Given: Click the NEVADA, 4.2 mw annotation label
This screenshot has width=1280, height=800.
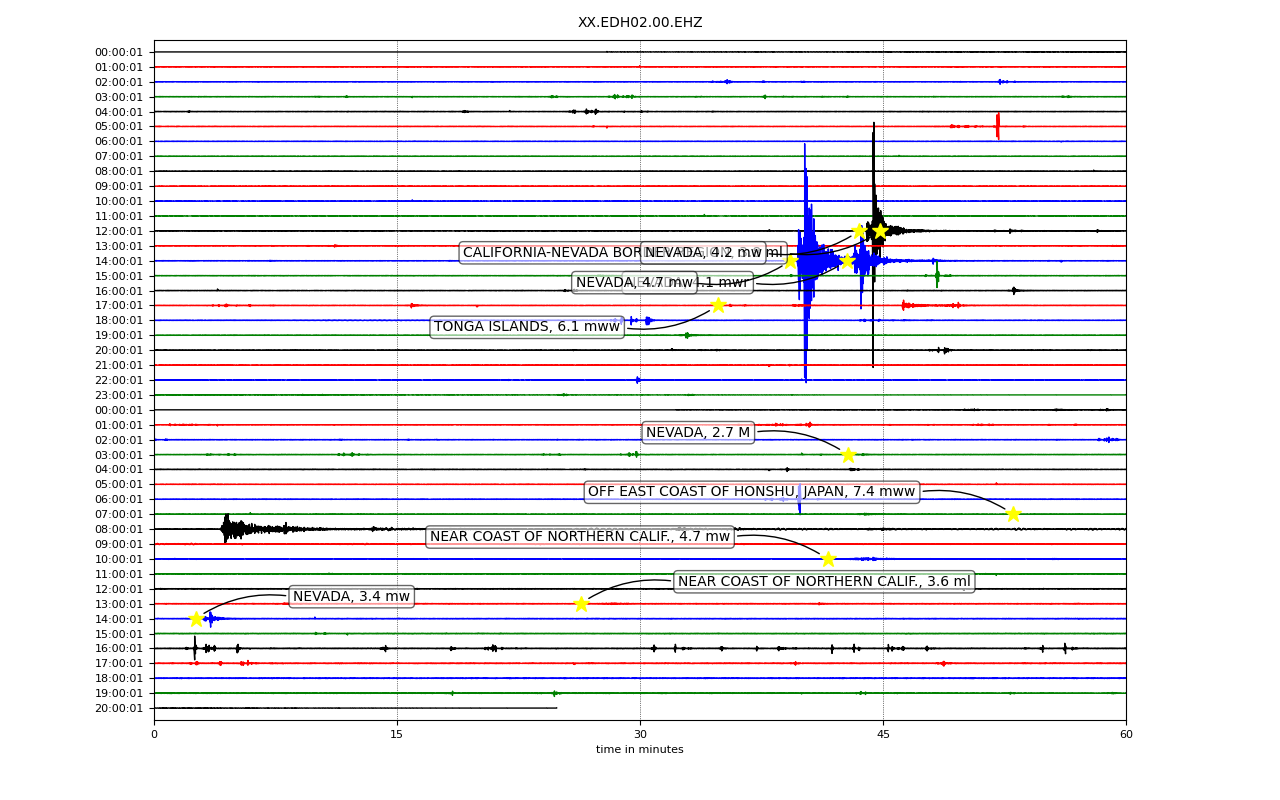Looking at the screenshot, I should click(x=704, y=253).
